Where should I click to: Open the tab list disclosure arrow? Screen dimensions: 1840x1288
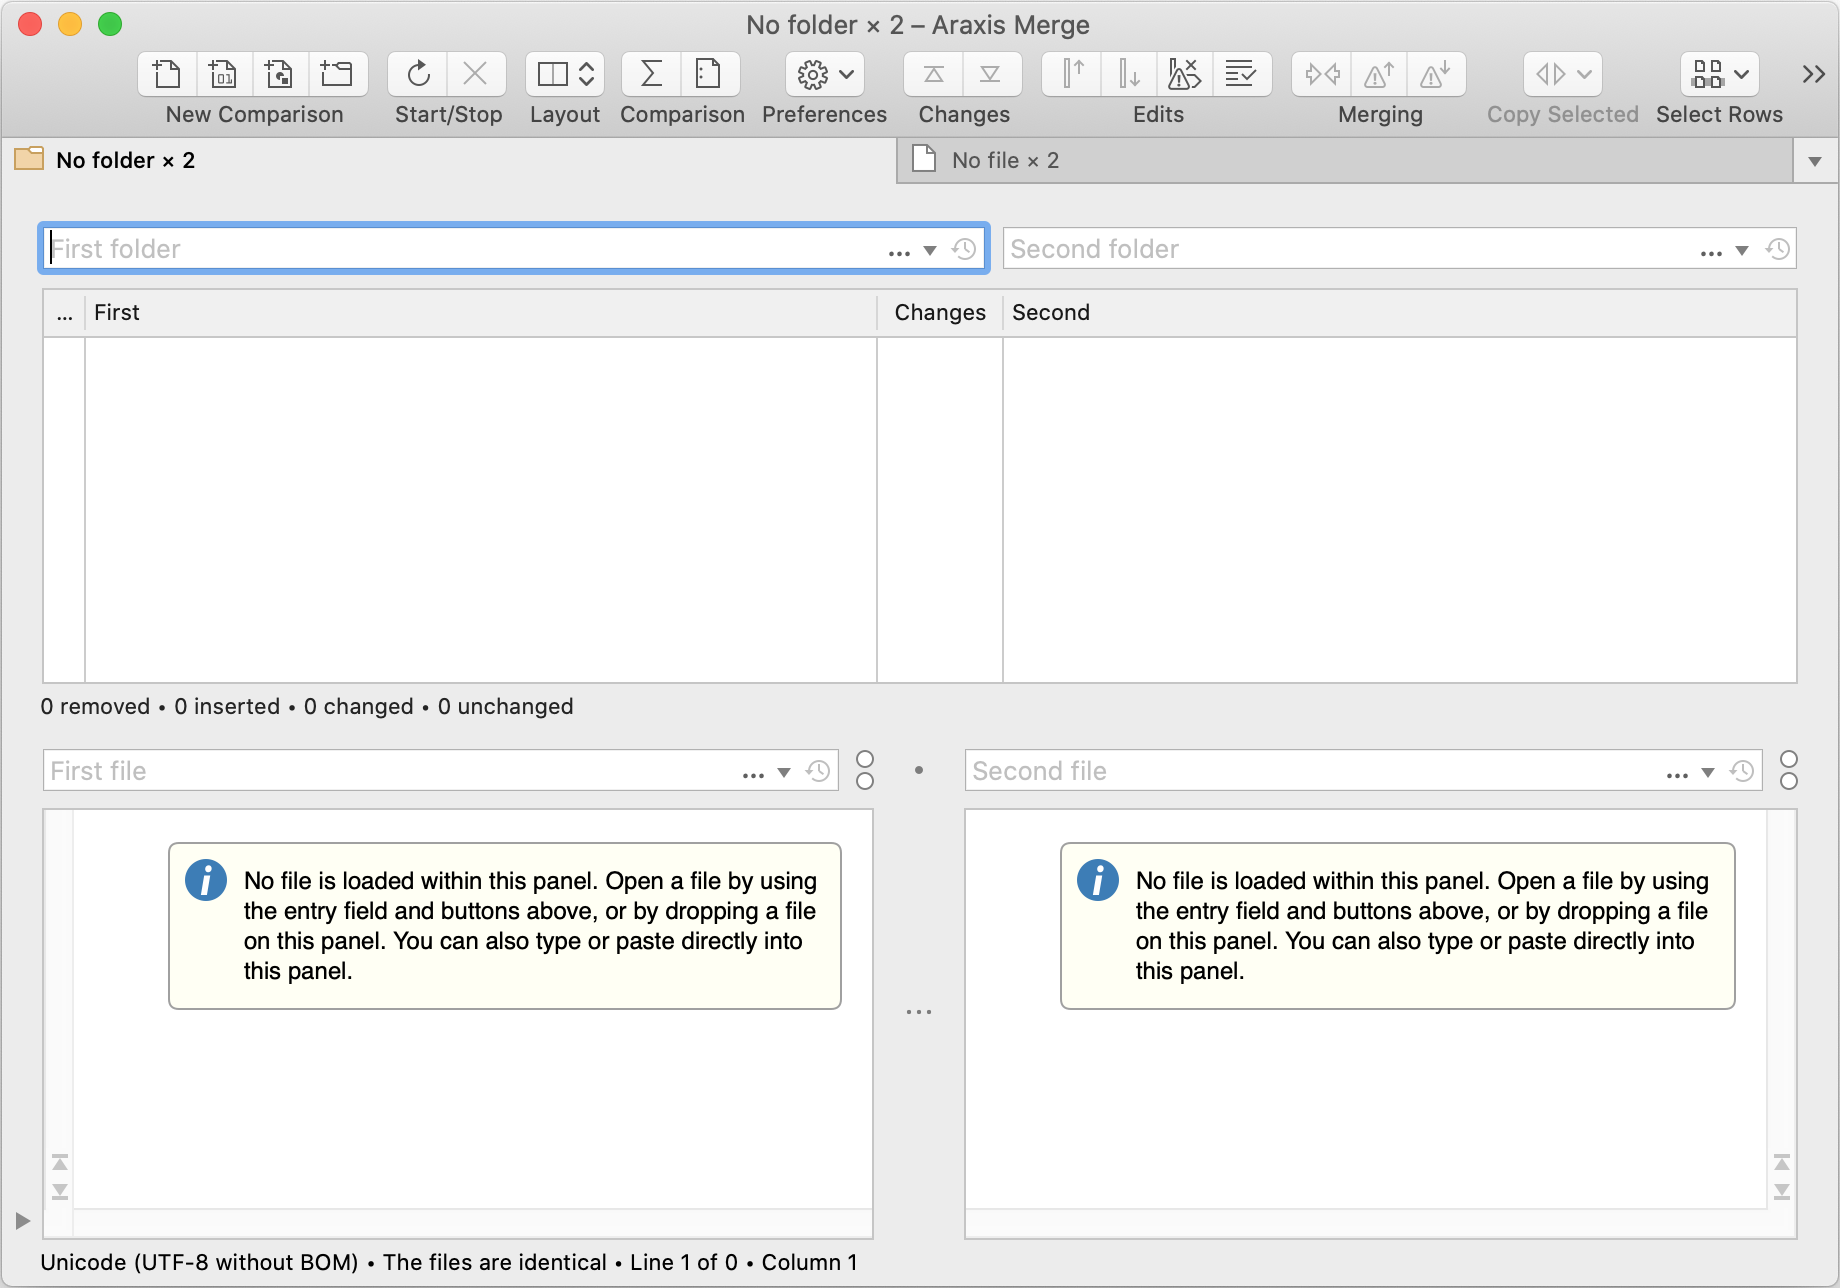point(1814,160)
